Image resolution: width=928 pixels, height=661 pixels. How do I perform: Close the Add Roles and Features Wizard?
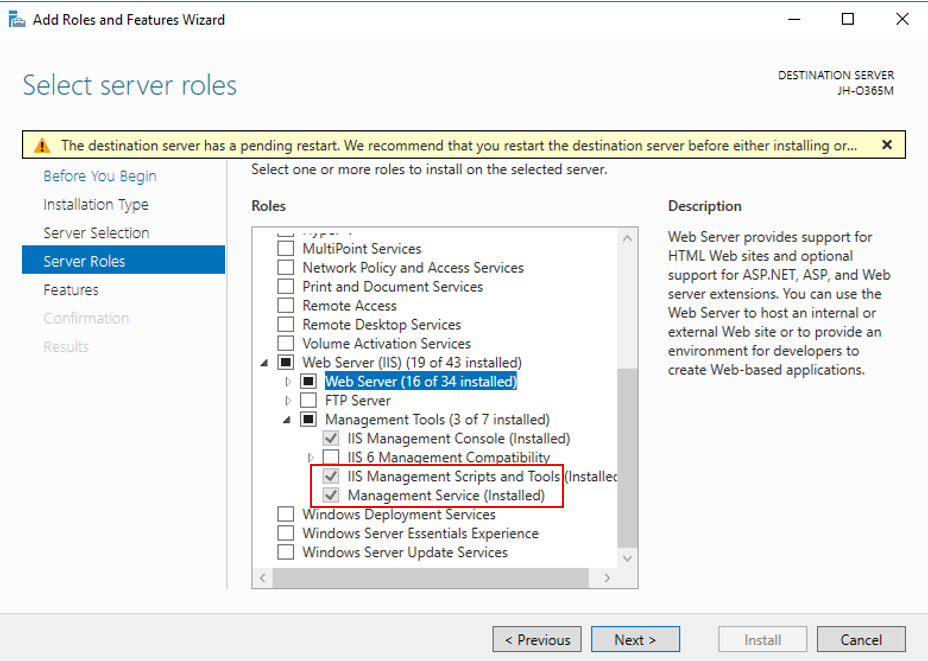click(902, 20)
